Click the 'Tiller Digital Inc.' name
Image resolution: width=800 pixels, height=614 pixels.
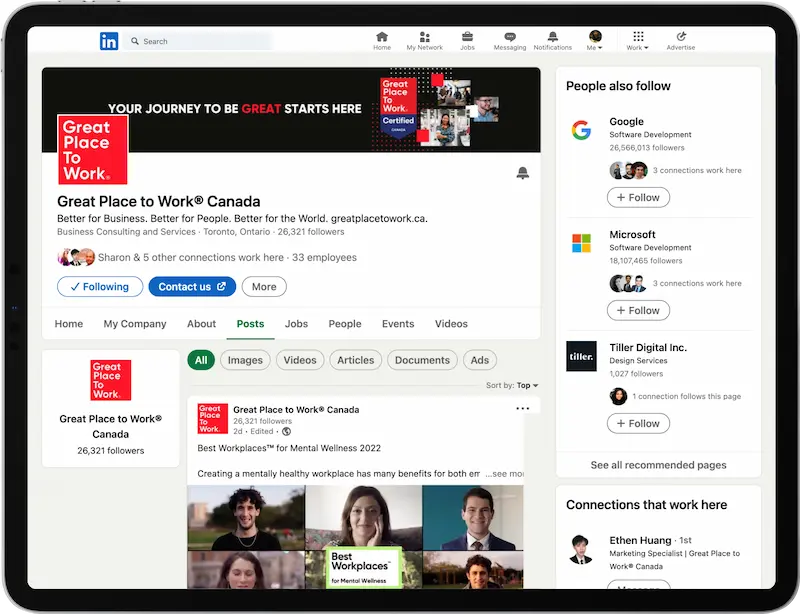[648, 348]
